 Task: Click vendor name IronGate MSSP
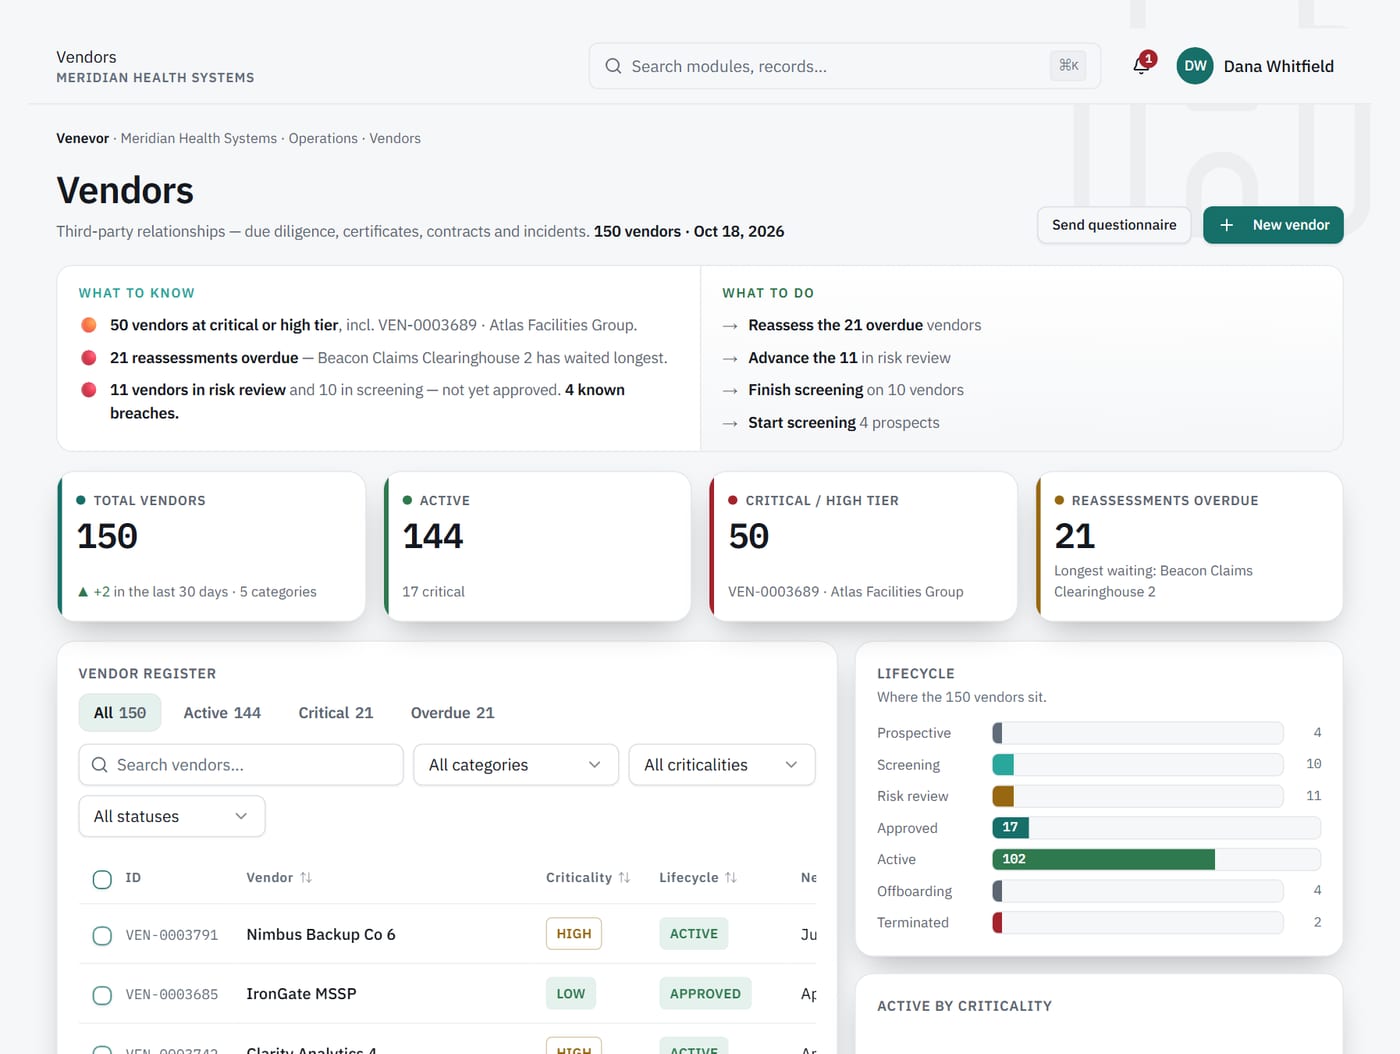301,994
